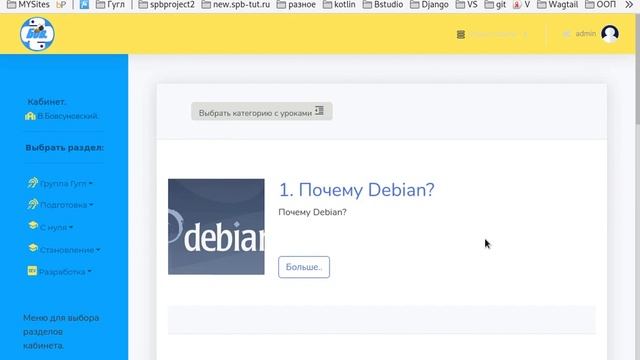Expand the С нуля sidebar section
The width and height of the screenshot is (640, 360).
[51, 227]
